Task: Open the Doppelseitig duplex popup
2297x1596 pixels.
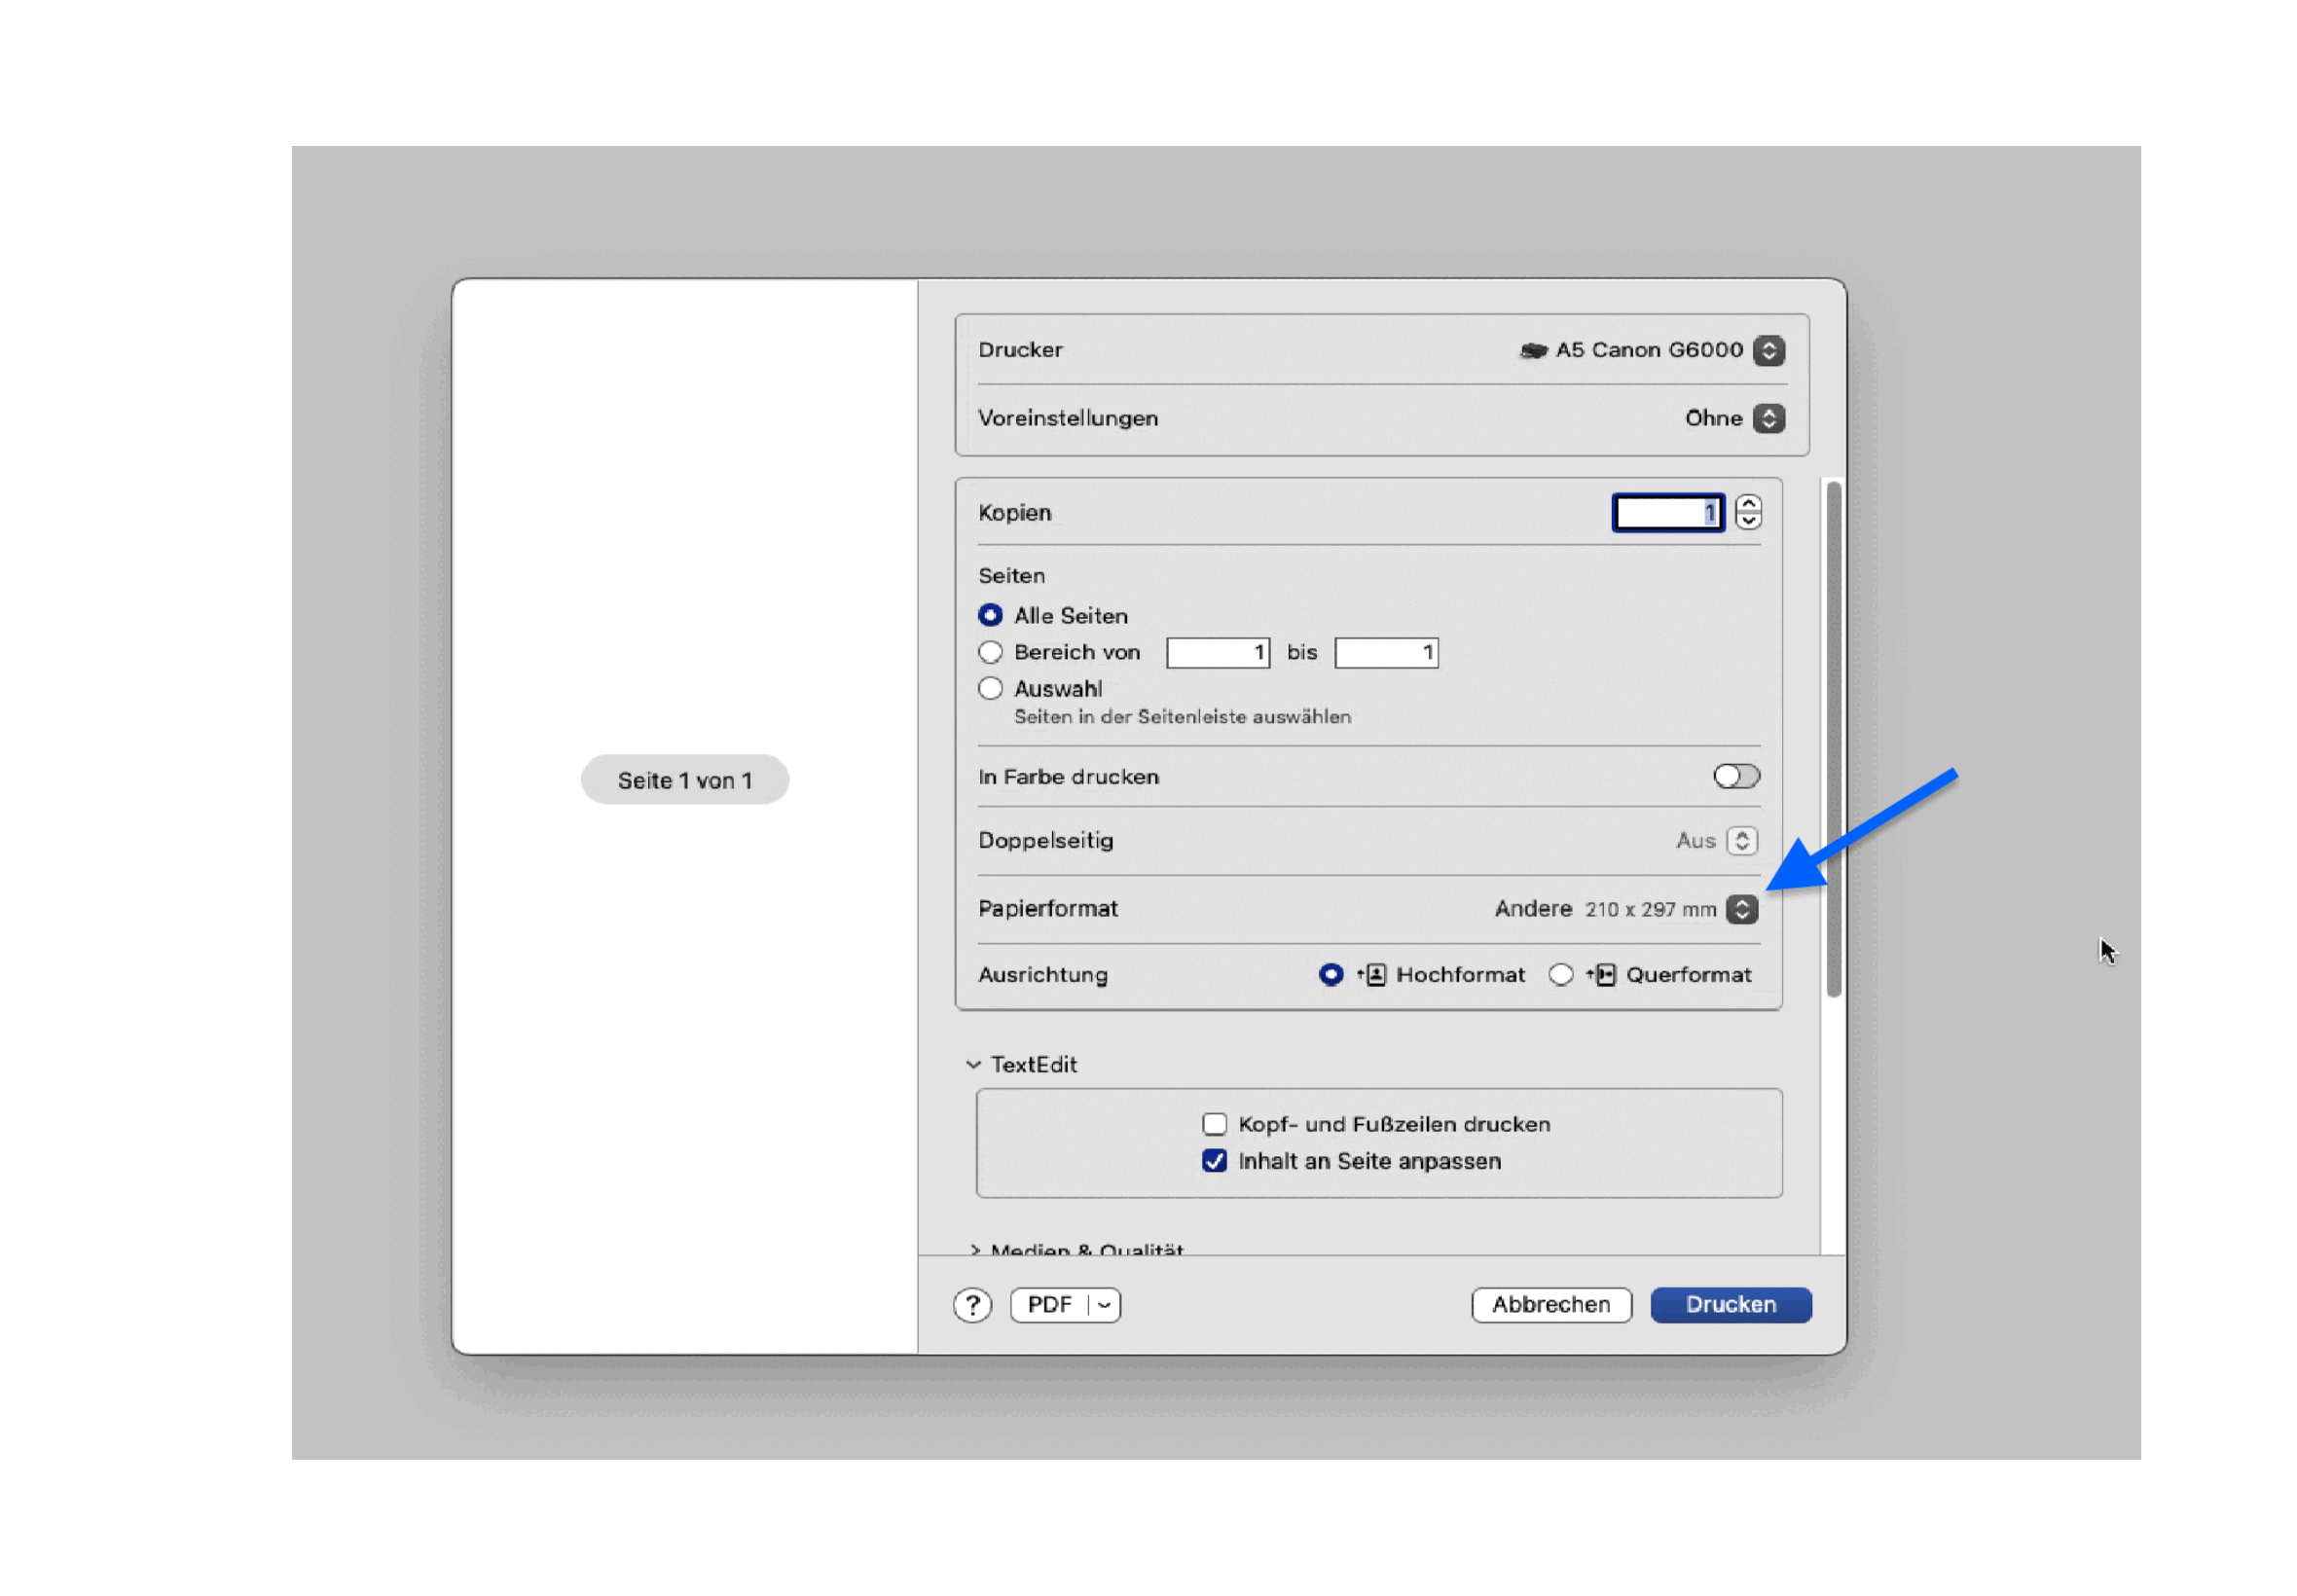Action: pos(1742,841)
